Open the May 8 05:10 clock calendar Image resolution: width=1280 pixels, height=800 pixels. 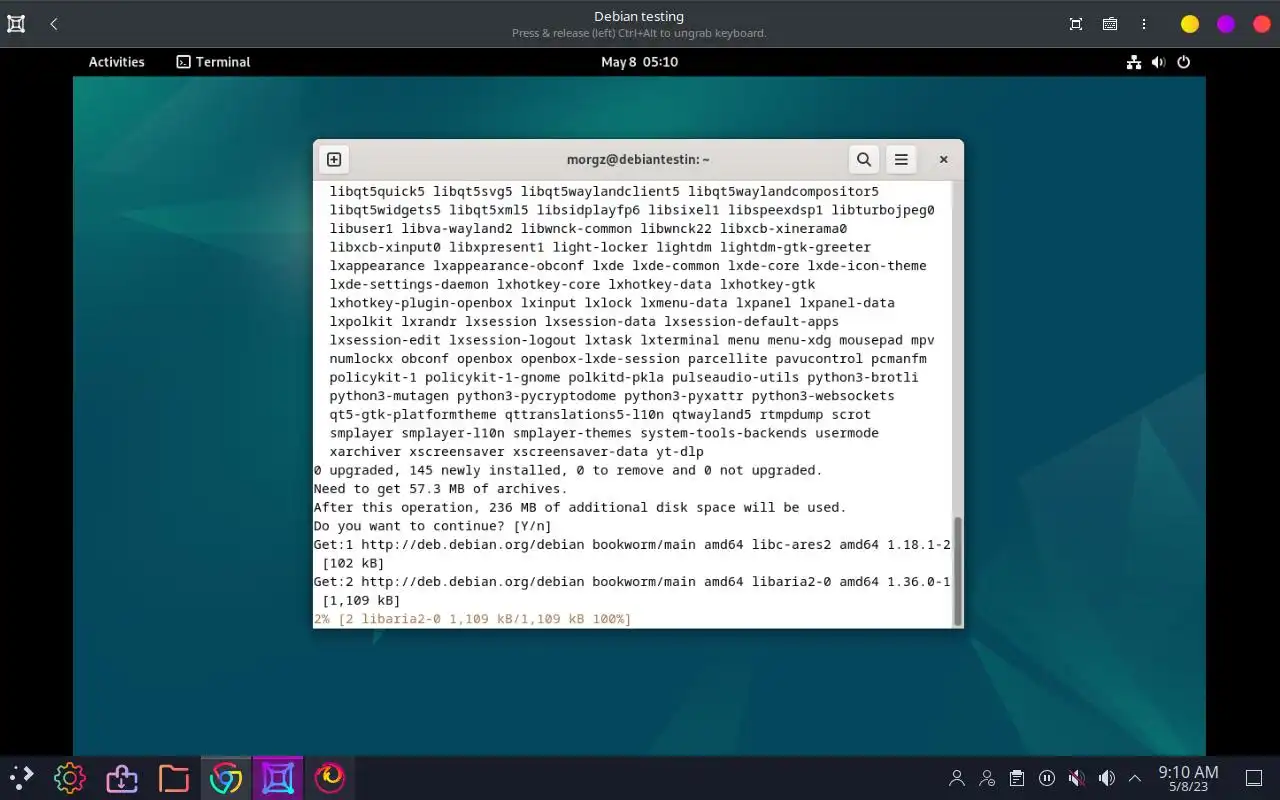[x=640, y=62]
